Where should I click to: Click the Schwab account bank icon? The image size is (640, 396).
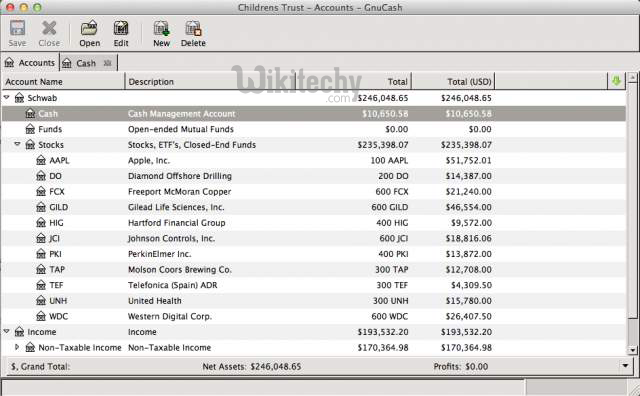19,98
